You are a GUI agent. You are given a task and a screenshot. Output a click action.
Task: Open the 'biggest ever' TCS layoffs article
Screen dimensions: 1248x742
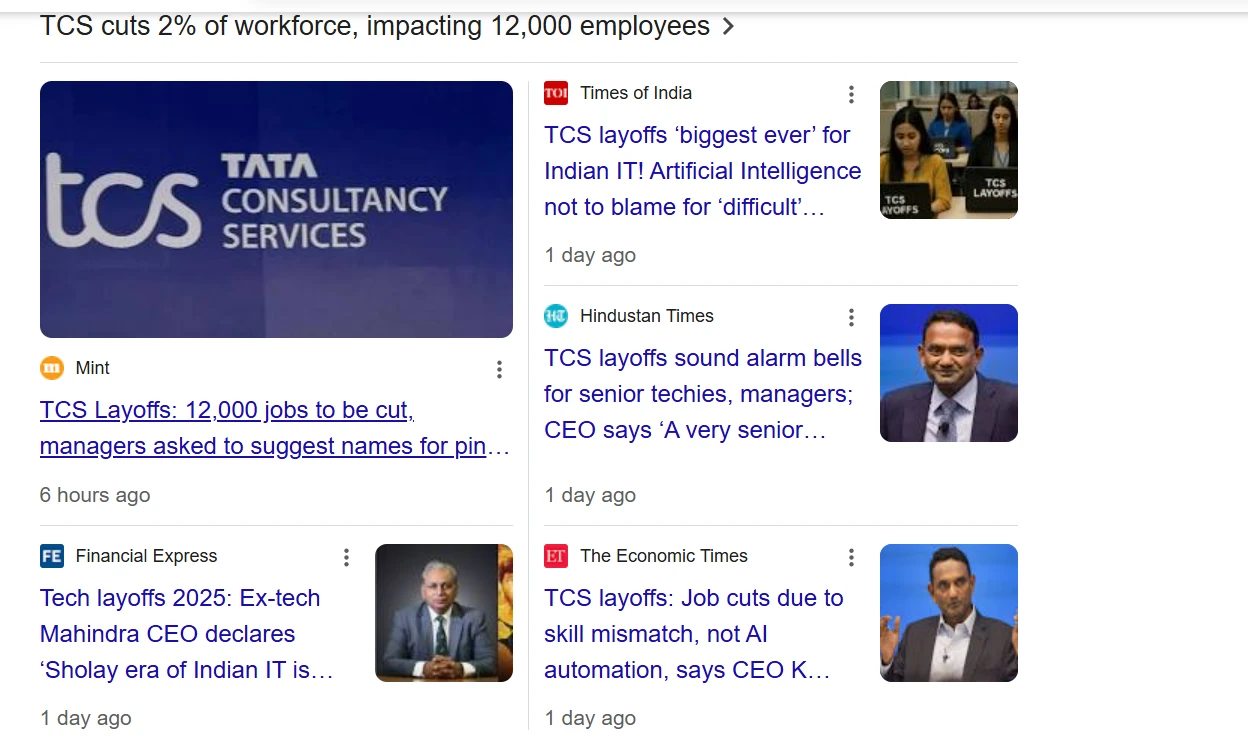703,171
